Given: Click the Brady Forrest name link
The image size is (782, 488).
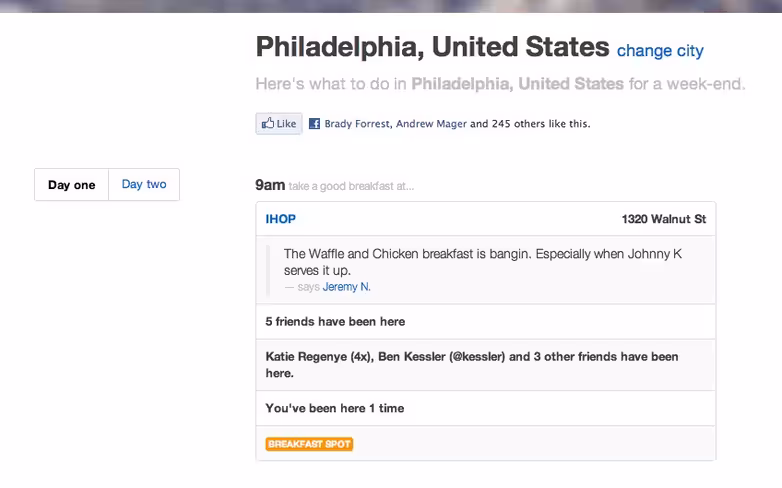Looking at the screenshot, I should pyautogui.click(x=357, y=124).
